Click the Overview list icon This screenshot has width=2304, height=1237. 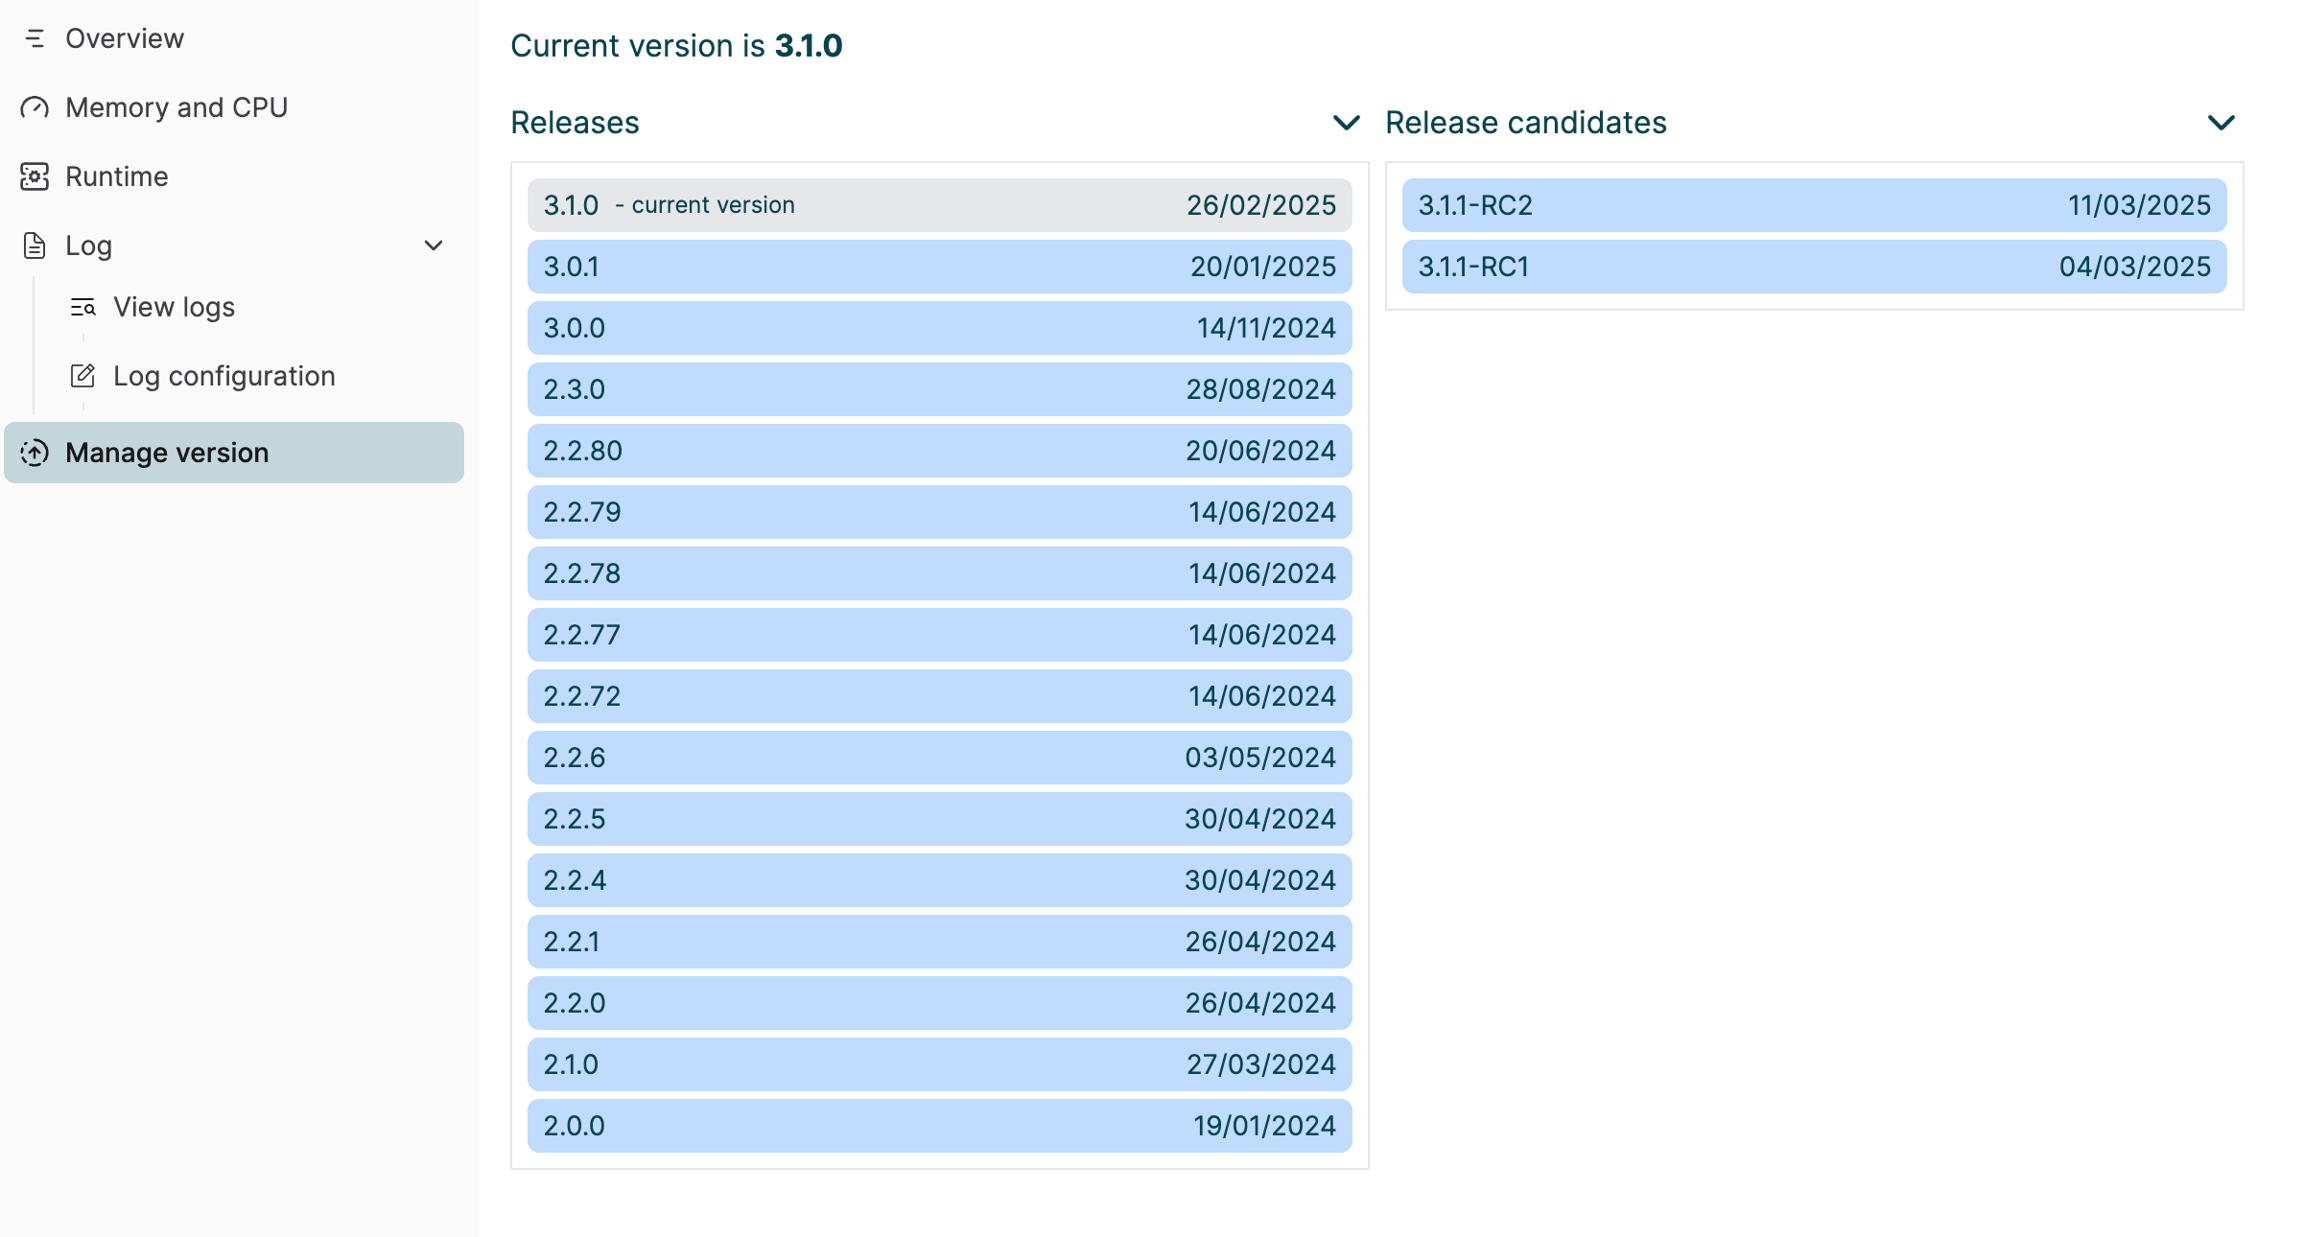pyautogui.click(x=35, y=39)
